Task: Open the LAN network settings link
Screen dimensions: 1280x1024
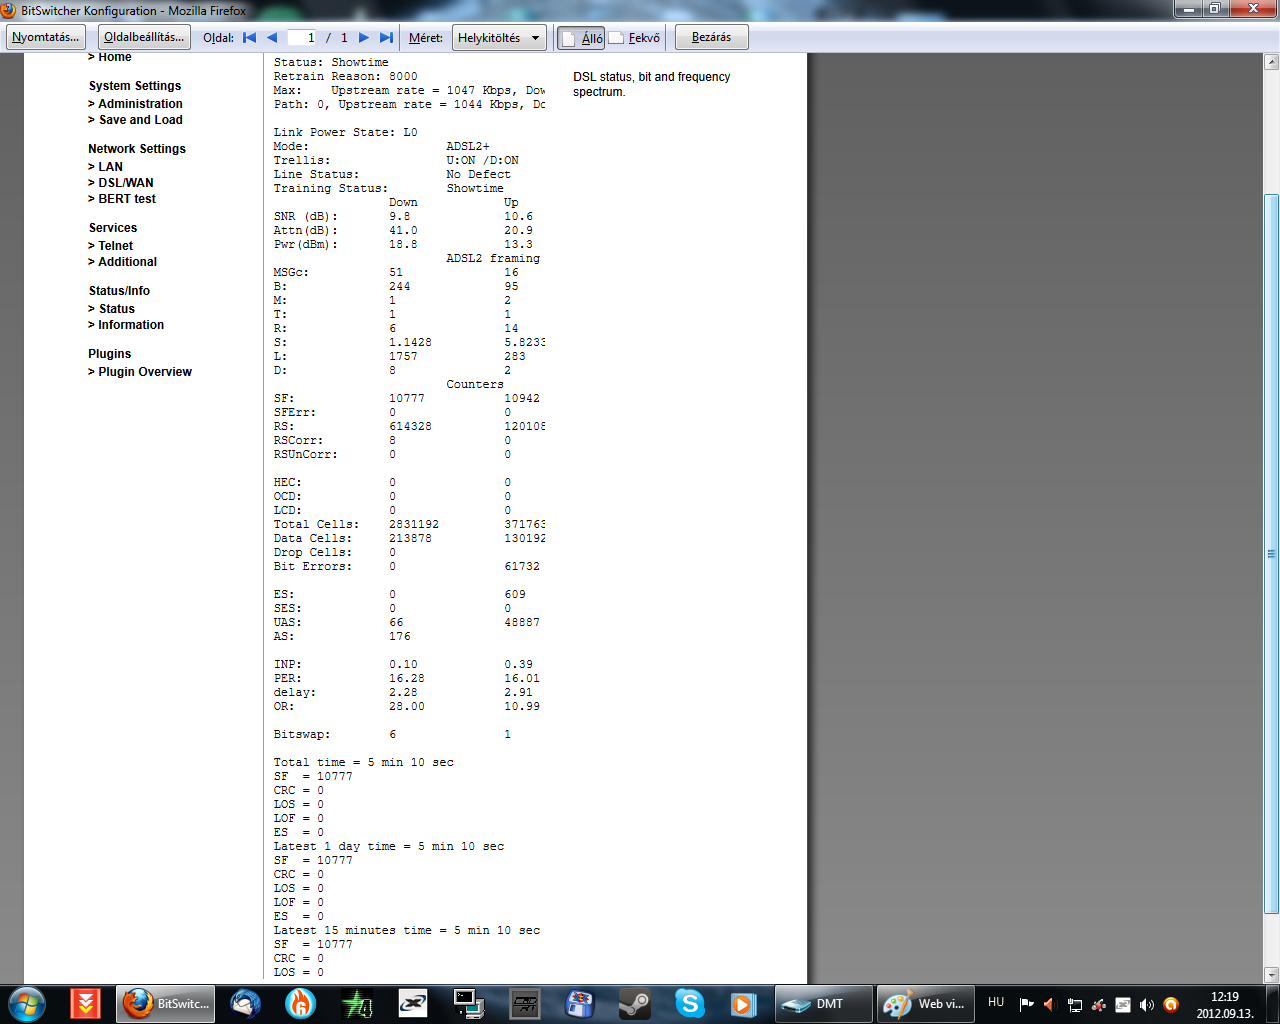Action: pos(110,167)
